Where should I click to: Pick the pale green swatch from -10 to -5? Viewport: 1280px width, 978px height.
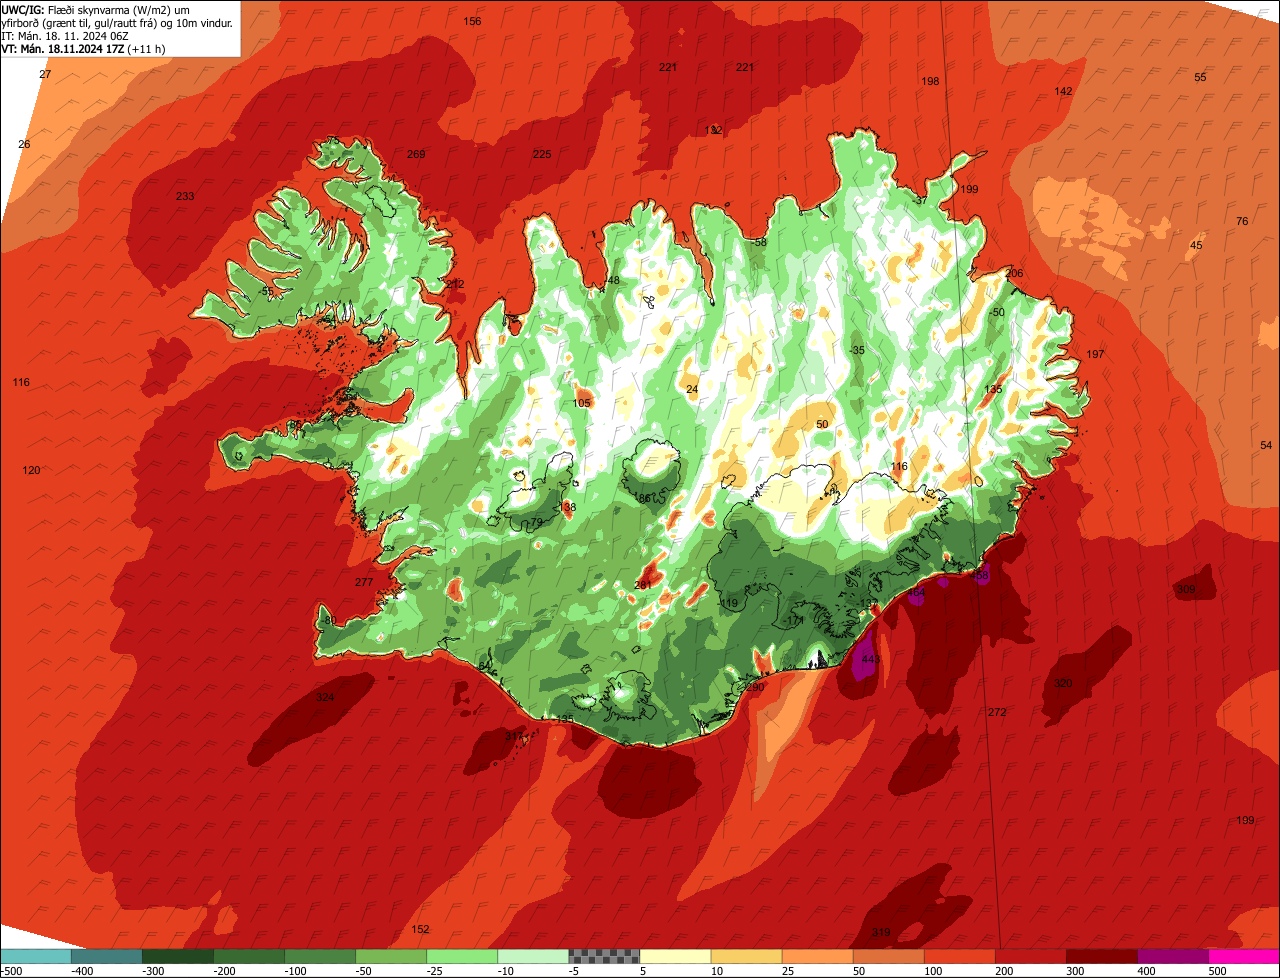tap(533, 956)
